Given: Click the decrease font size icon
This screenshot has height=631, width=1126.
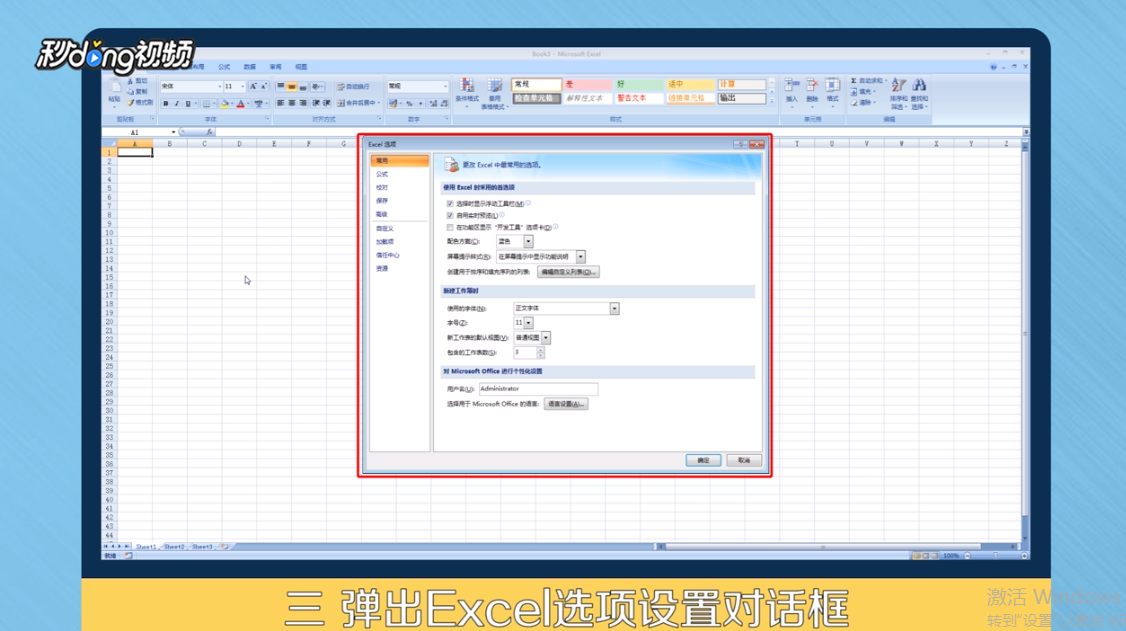Looking at the screenshot, I should (x=264, y=86).
